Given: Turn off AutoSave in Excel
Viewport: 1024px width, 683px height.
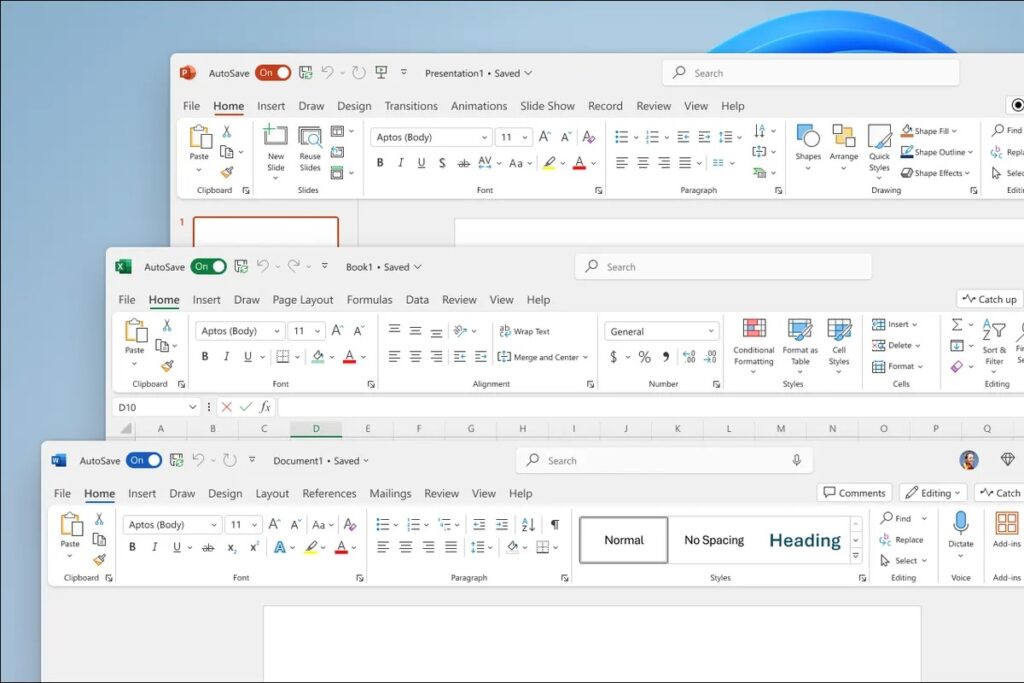Looking at the screenshot, I should point(208,266).
